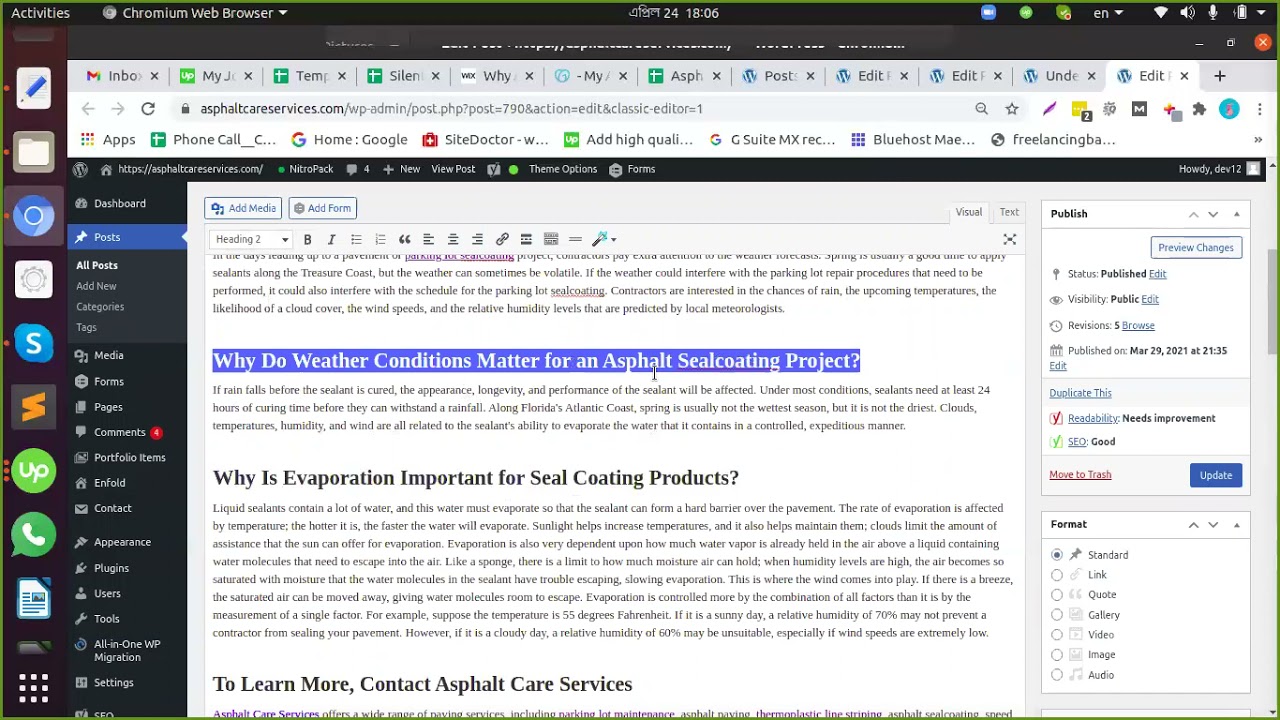Viewport: 1280px width, 720px height.
Task: Move the Publish panel down
Action: (x=1213, y=214)
